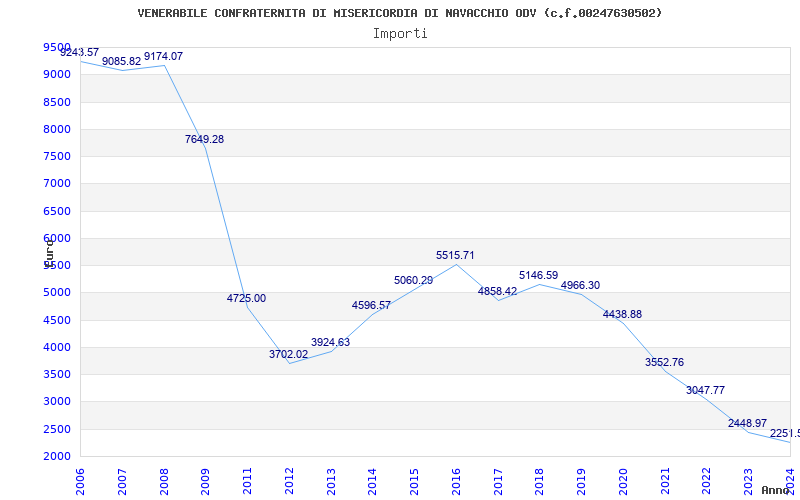
Task: Click the 6500 y-axis tick label
Action: pos(57,211)
